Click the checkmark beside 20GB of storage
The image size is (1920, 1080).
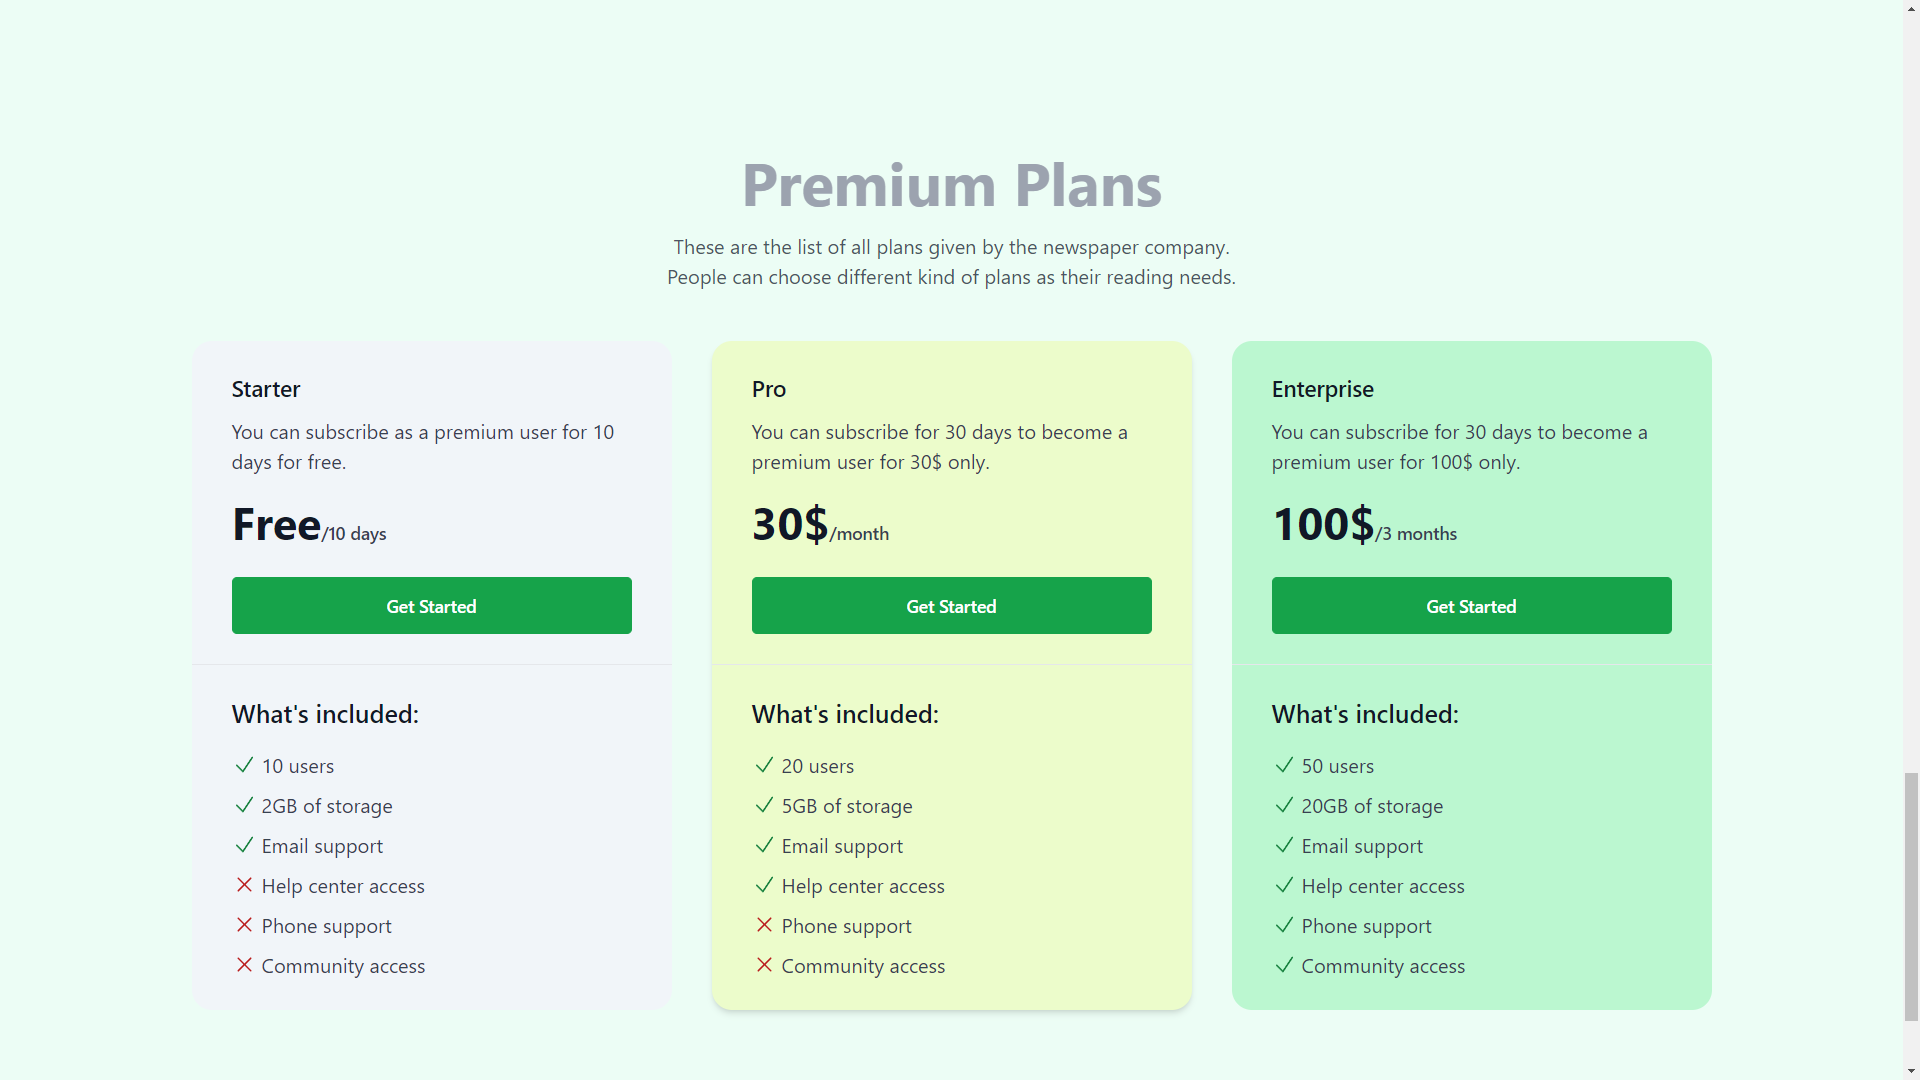(1284, 805)
